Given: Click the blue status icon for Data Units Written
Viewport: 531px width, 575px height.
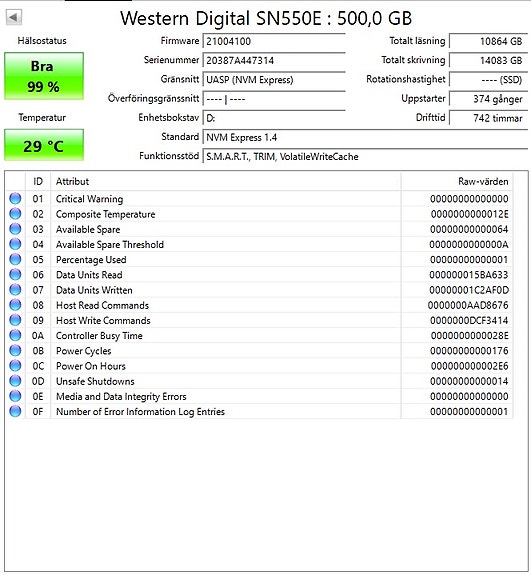Looking at the screenshot, I should (15, 290).
